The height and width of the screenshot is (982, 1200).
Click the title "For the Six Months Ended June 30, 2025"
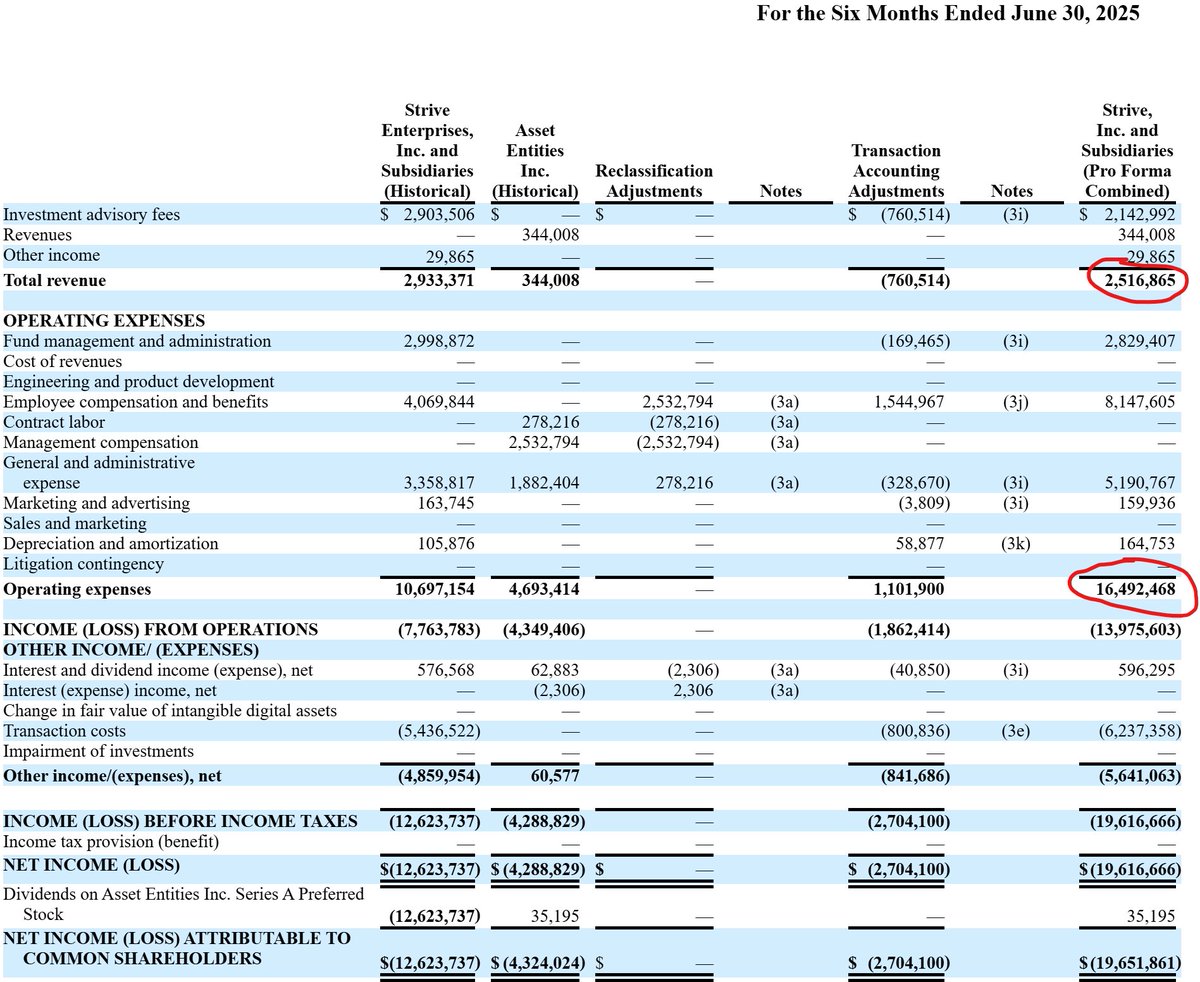[x=948, y=14]
